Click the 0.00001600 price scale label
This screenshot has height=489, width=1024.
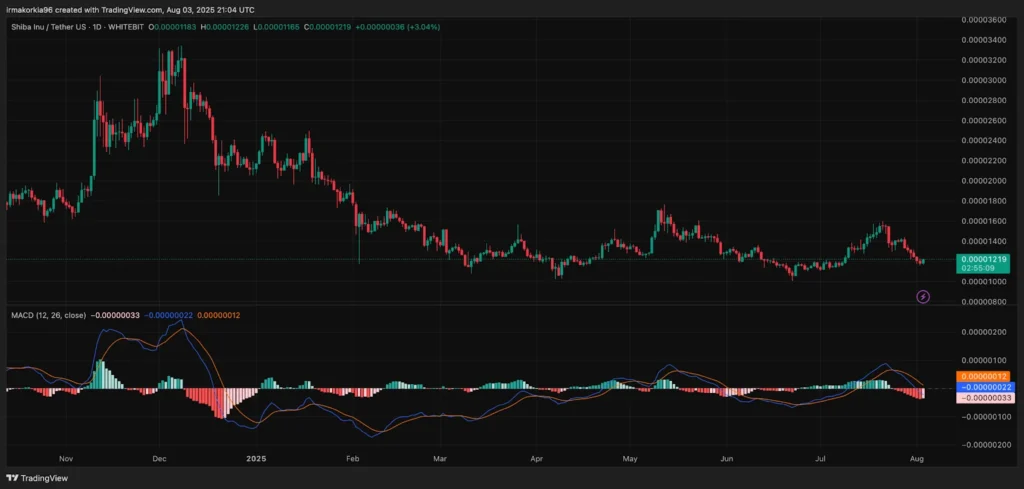(x=985, y=221)
